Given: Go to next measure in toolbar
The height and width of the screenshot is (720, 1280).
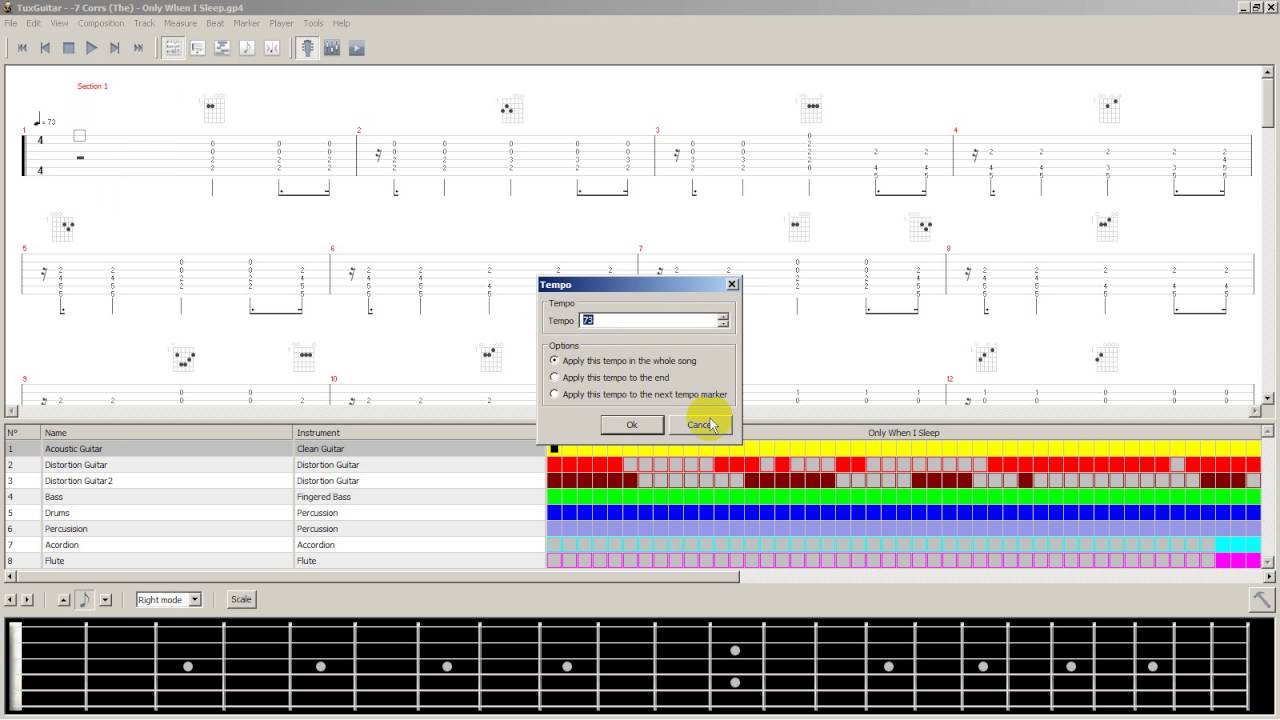Looking at the screenshot, I should pos(114,48).
